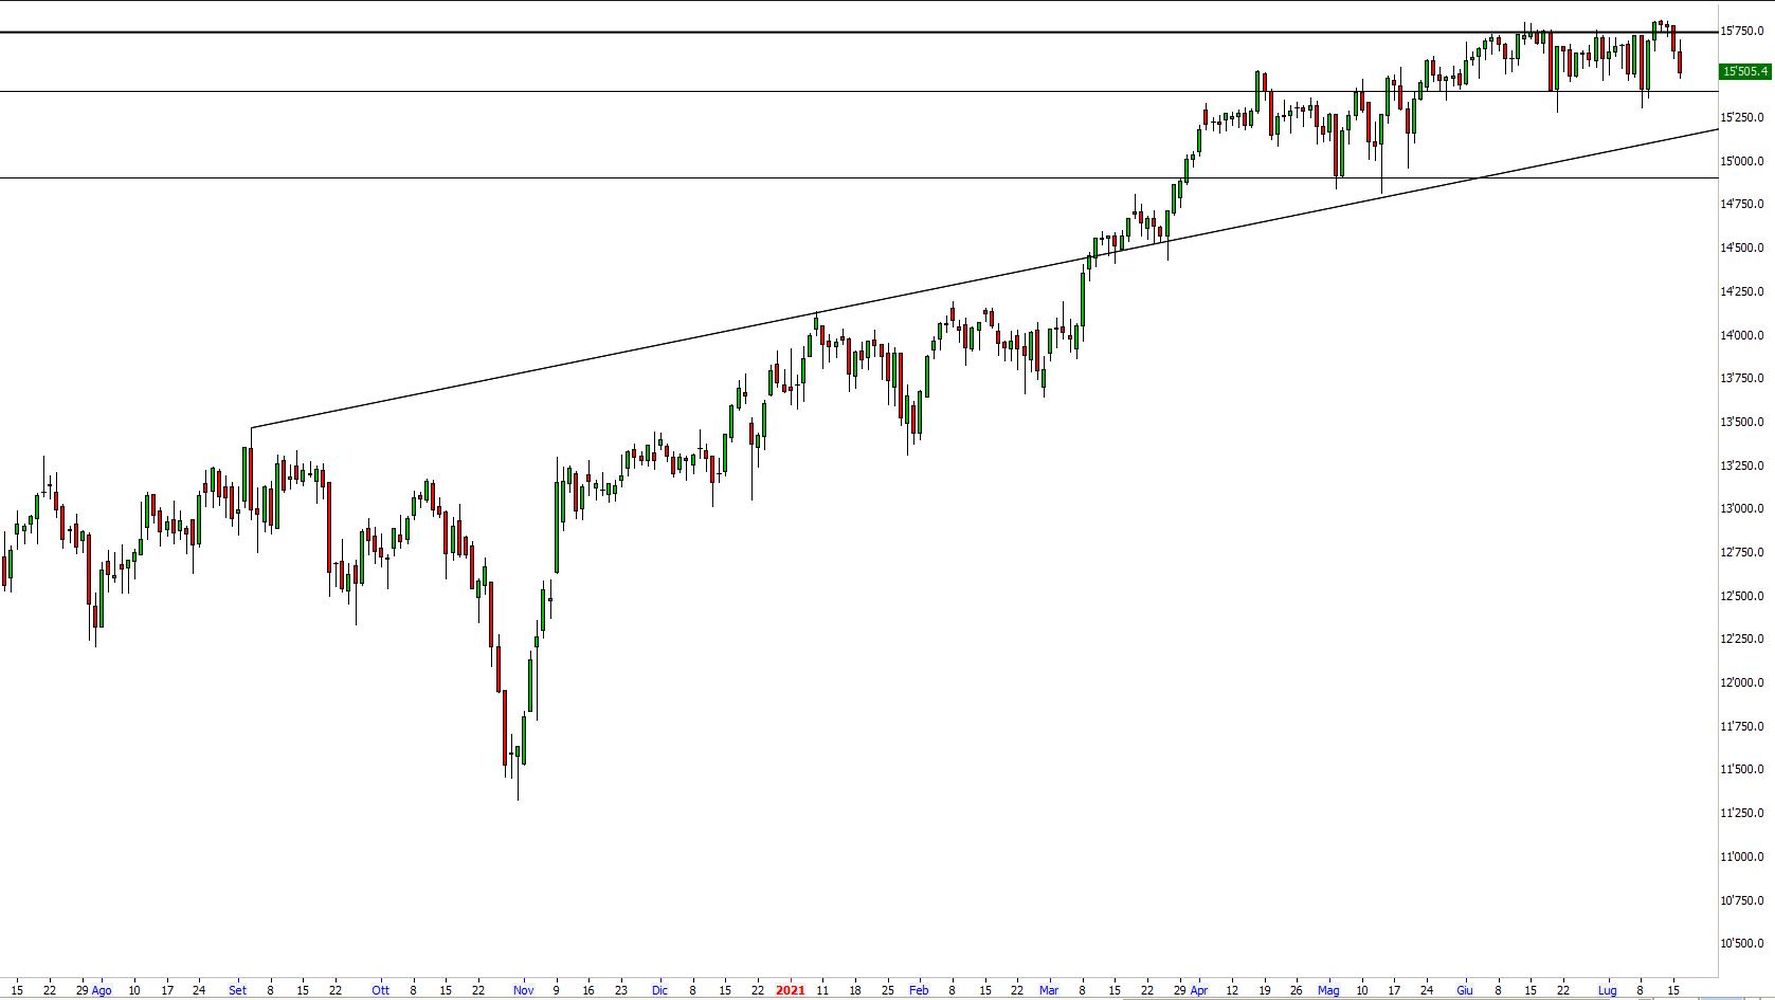Screen dimensions: 1775x1000
Task: Click the 14'000.0 price scale label
Action: (x=1741, y=335)
